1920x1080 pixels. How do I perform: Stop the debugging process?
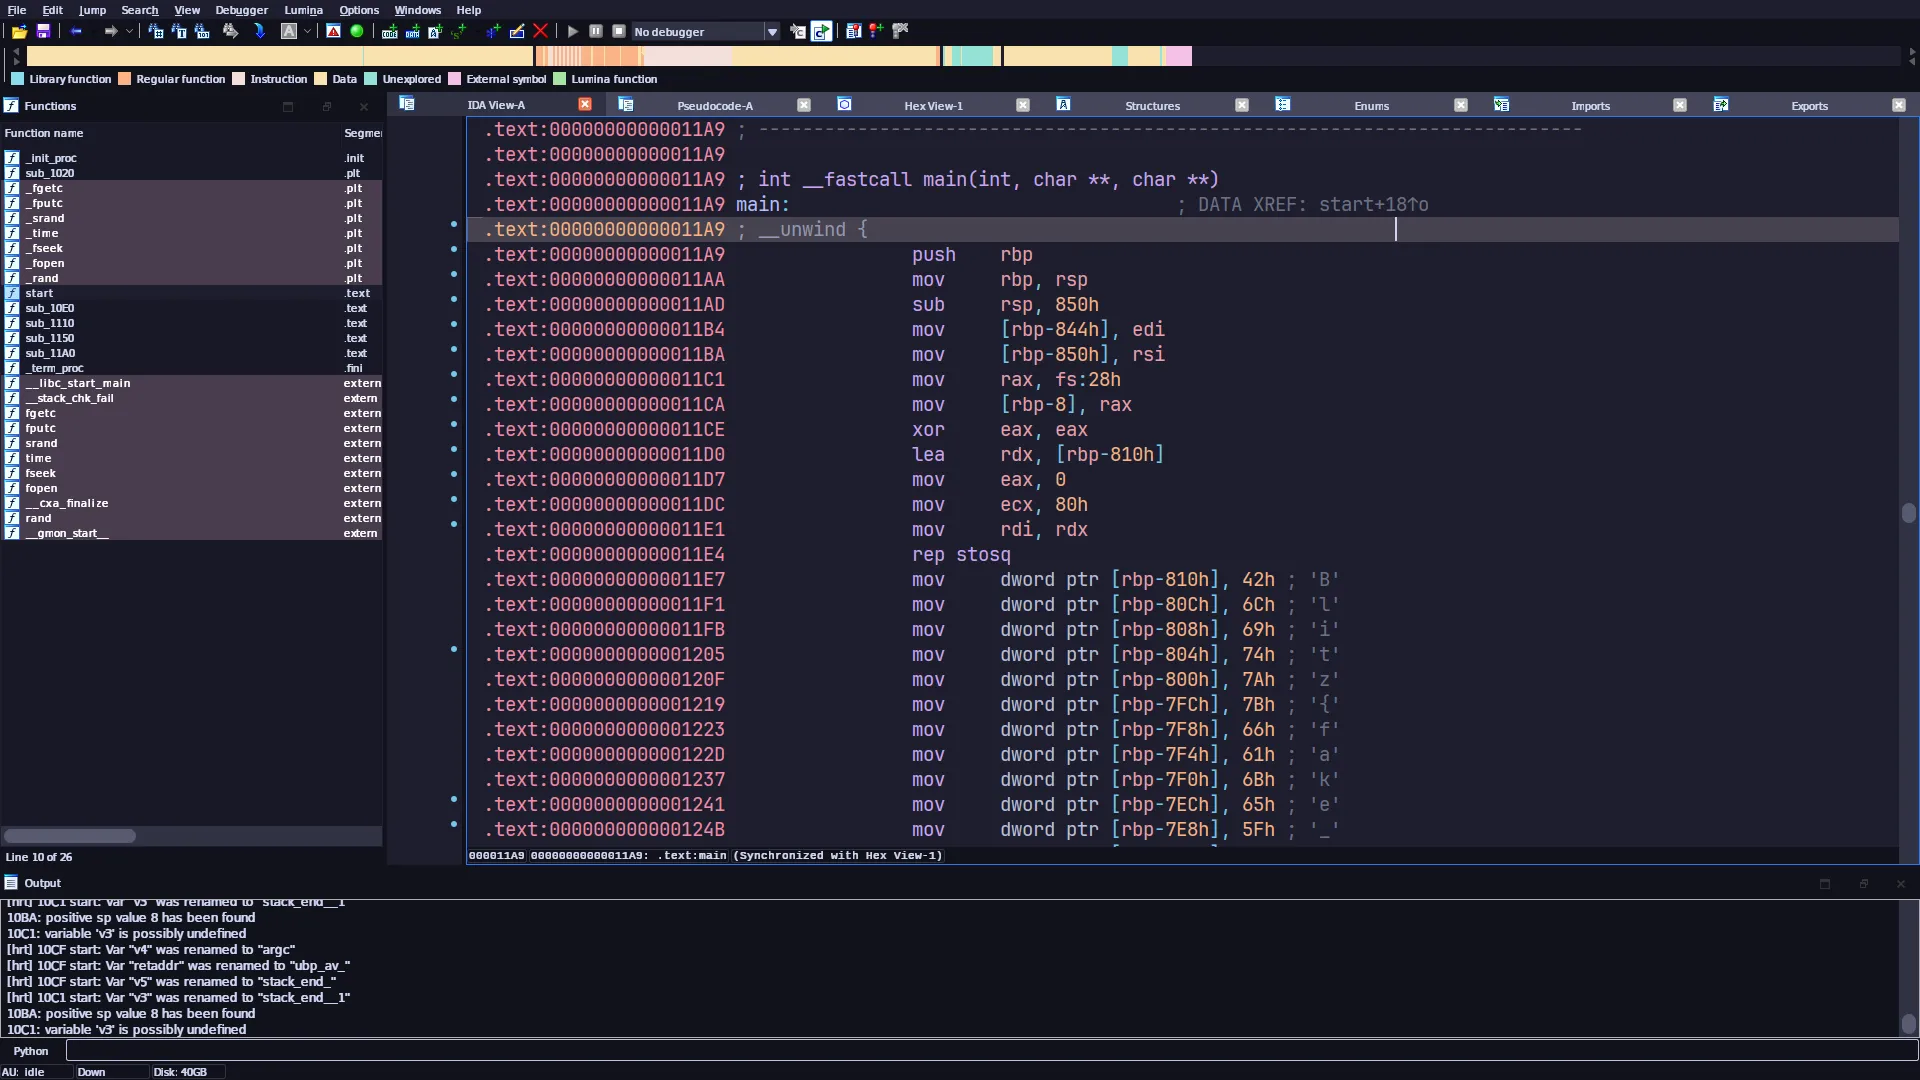pos(619,31)
